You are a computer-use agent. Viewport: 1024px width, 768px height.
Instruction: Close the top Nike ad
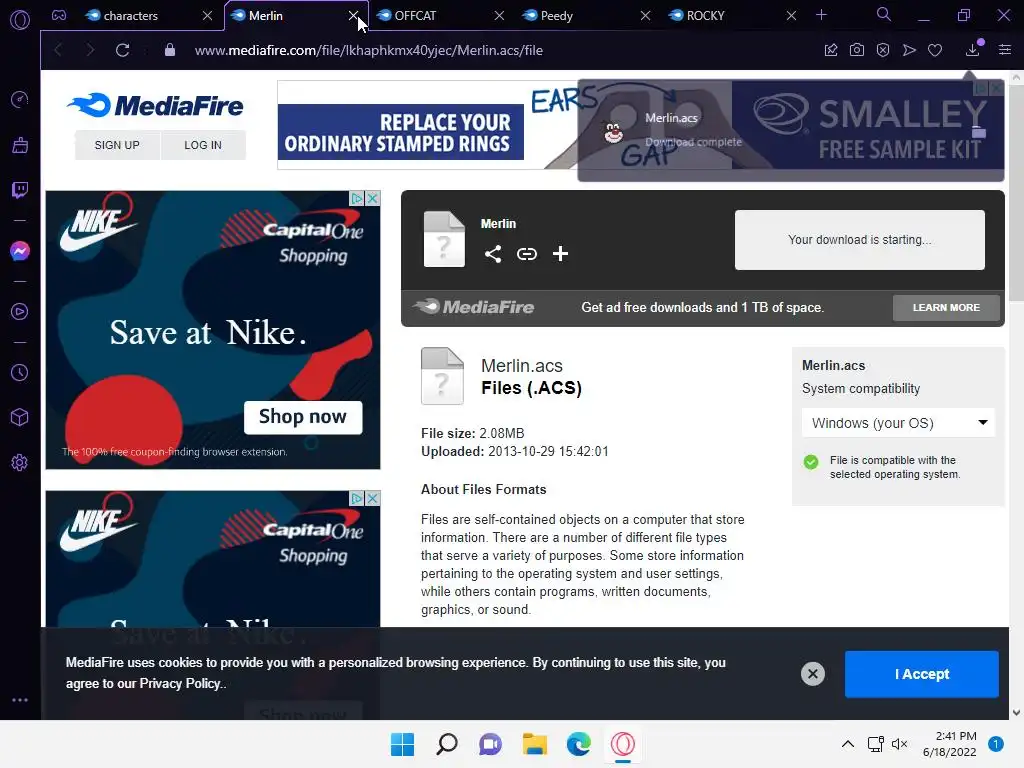[x=372, y=198]
